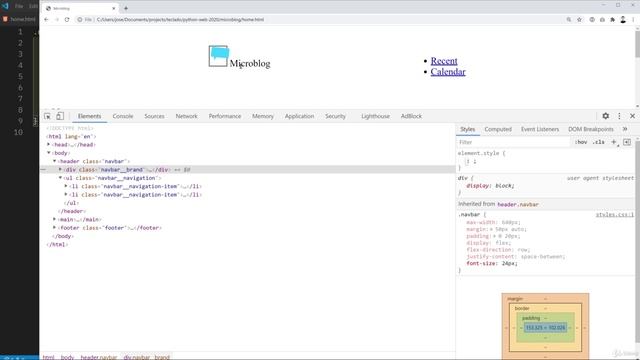Select the inspect element picker icon

47,116
